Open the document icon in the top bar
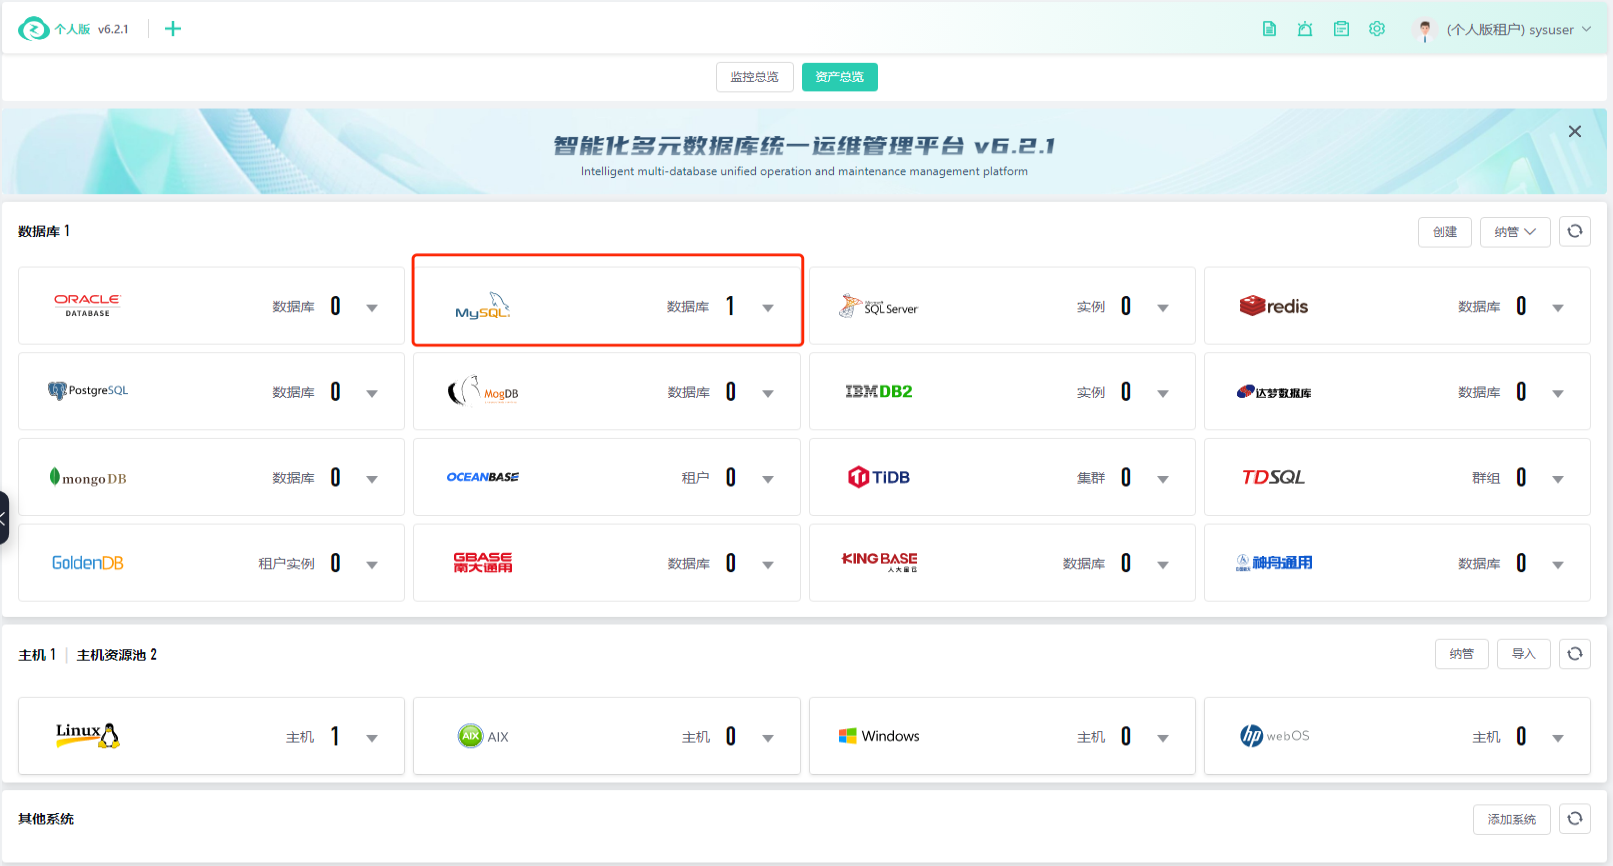Image resolution: width=1613 pixels, height=866 pixels. 1269,29
